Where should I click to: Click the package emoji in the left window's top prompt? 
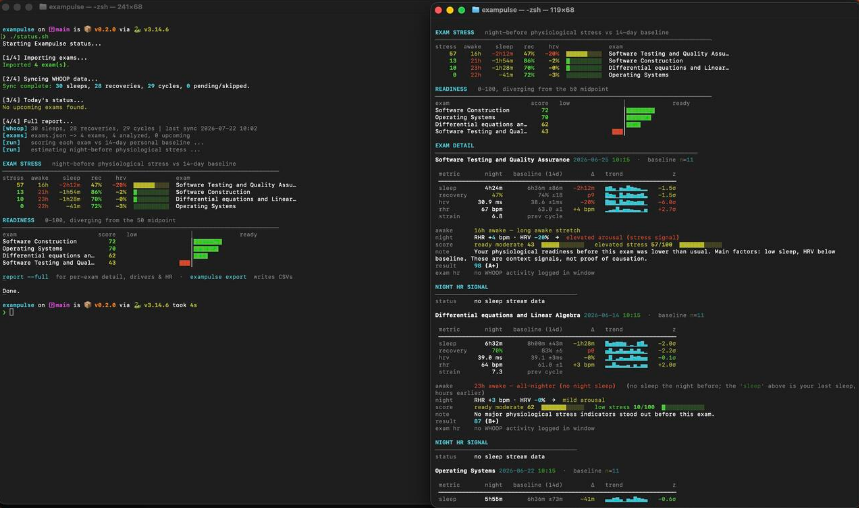[88, 30]
